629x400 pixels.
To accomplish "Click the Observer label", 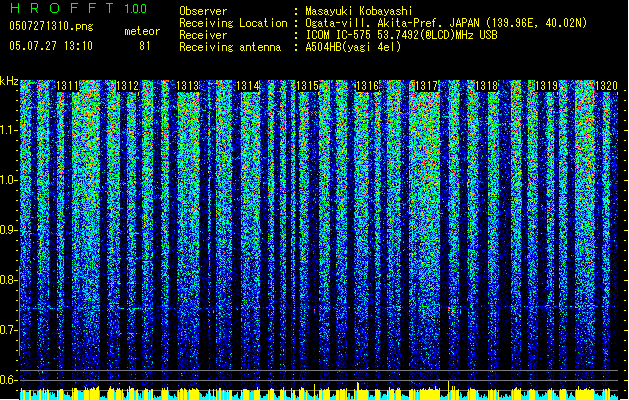I will click(203, 11).
